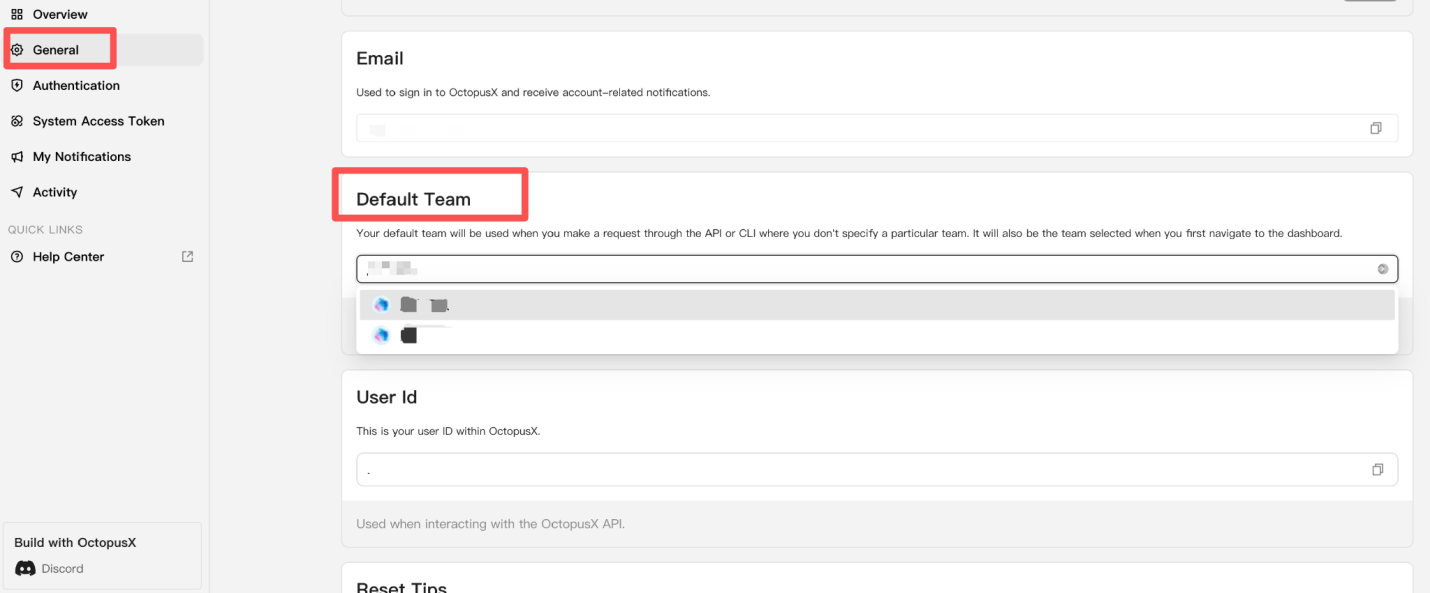Open the Default Team combo box
Viewport: 1430px width, 593px height.
coord(877,269)
